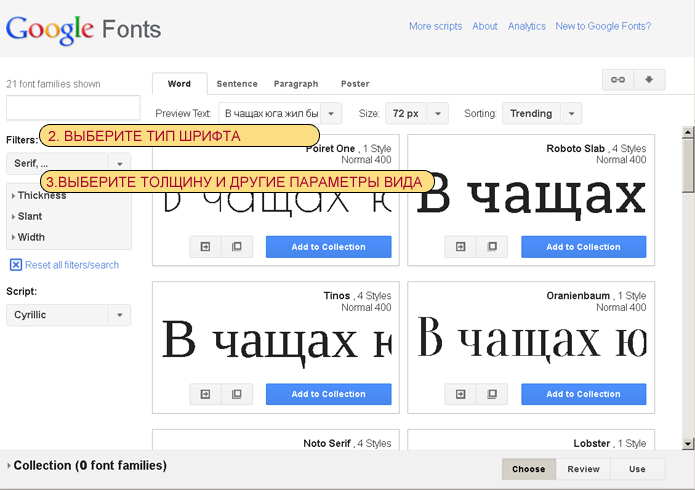Open Quick-use arrow icon on Tinos card
Screen dimensions: 695x490
pyautogui.click(x=205, y=394)
